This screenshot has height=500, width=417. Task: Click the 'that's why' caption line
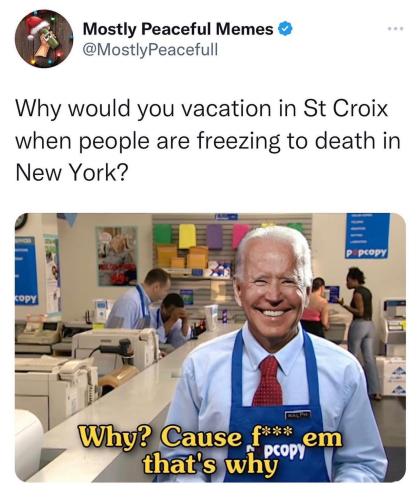pyautogui.click(x=210, y=464)
